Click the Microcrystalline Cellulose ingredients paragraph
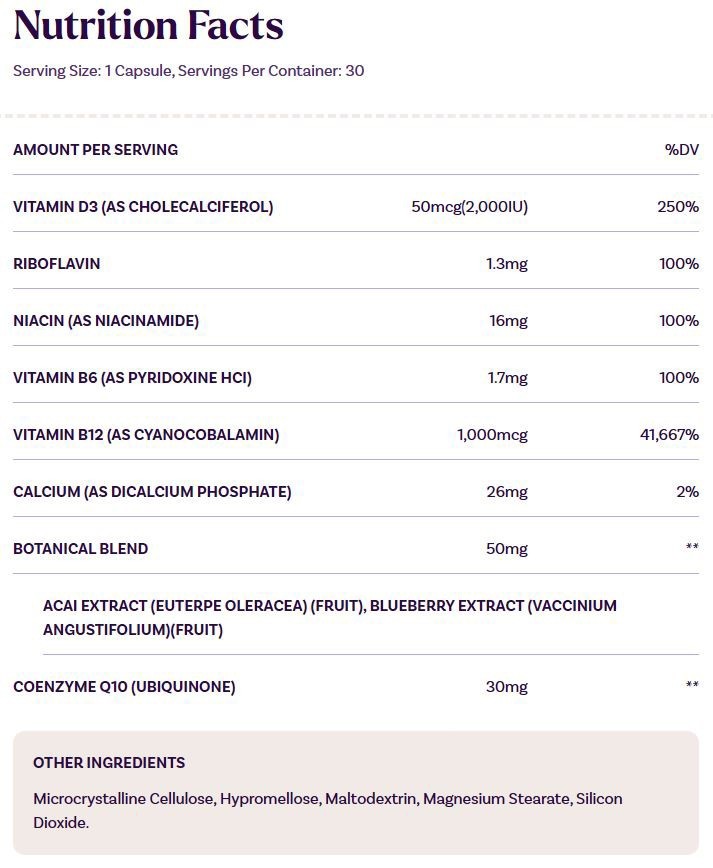The image size is (713, 868). click(328, 810)
